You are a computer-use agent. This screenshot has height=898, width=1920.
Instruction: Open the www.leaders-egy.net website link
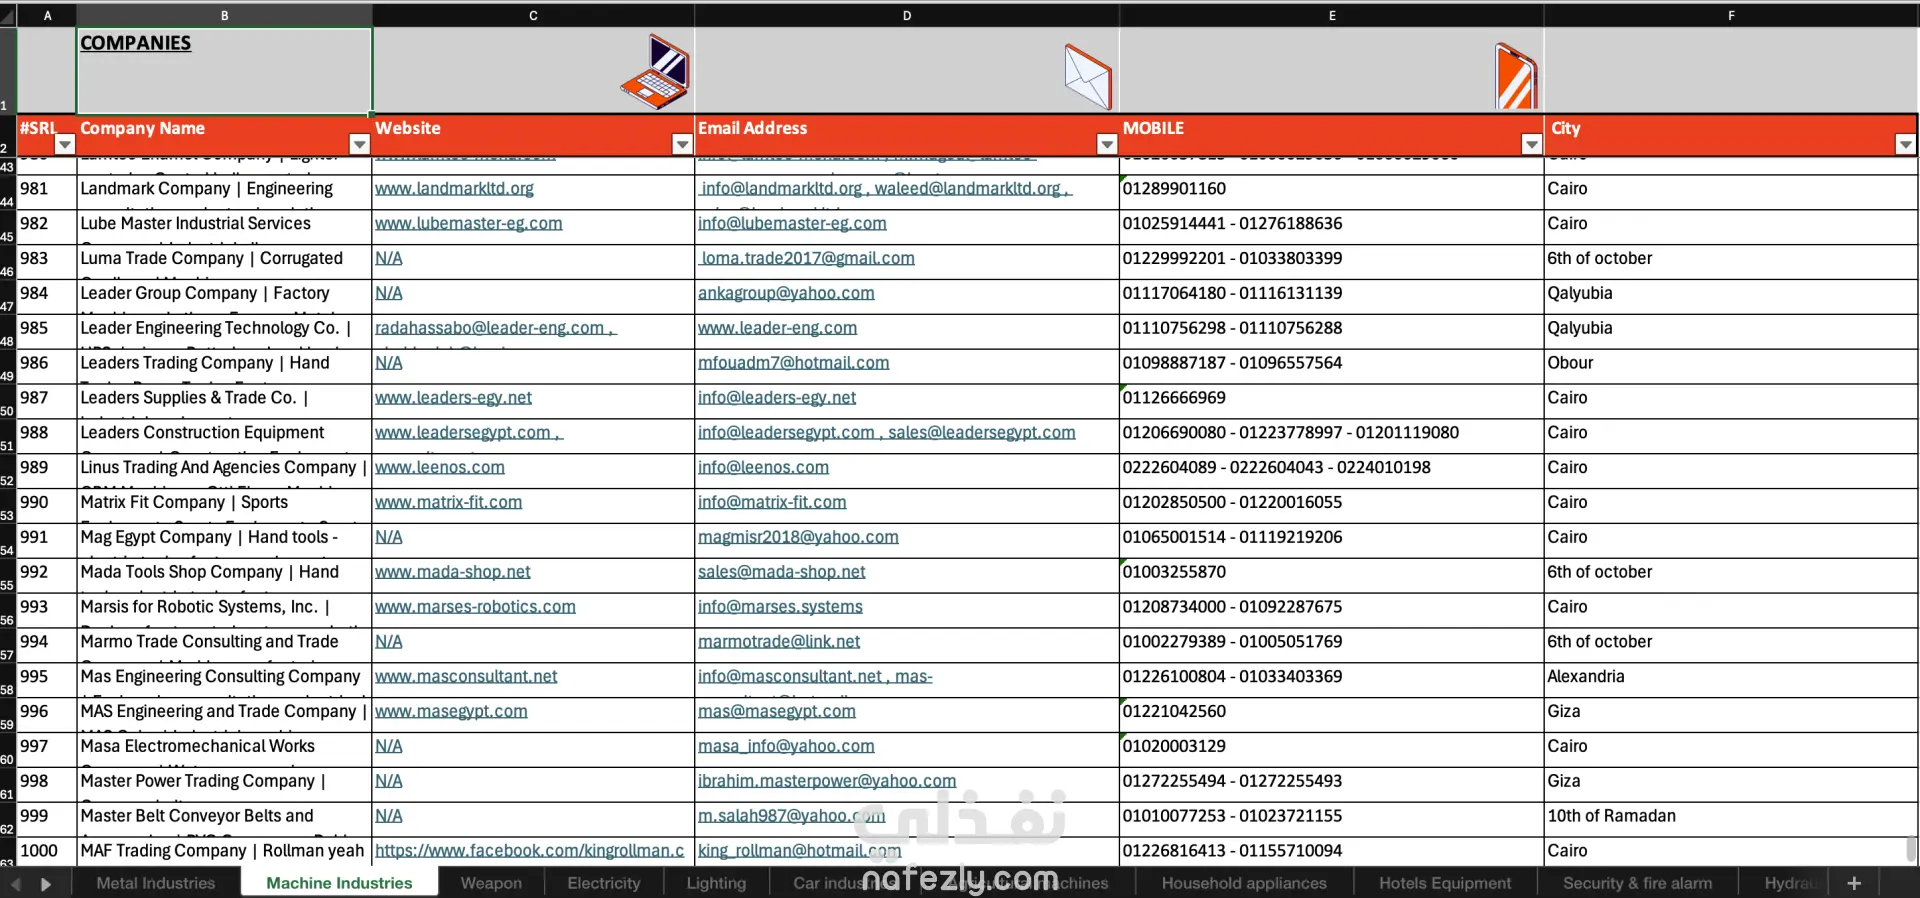pos(453,398)
